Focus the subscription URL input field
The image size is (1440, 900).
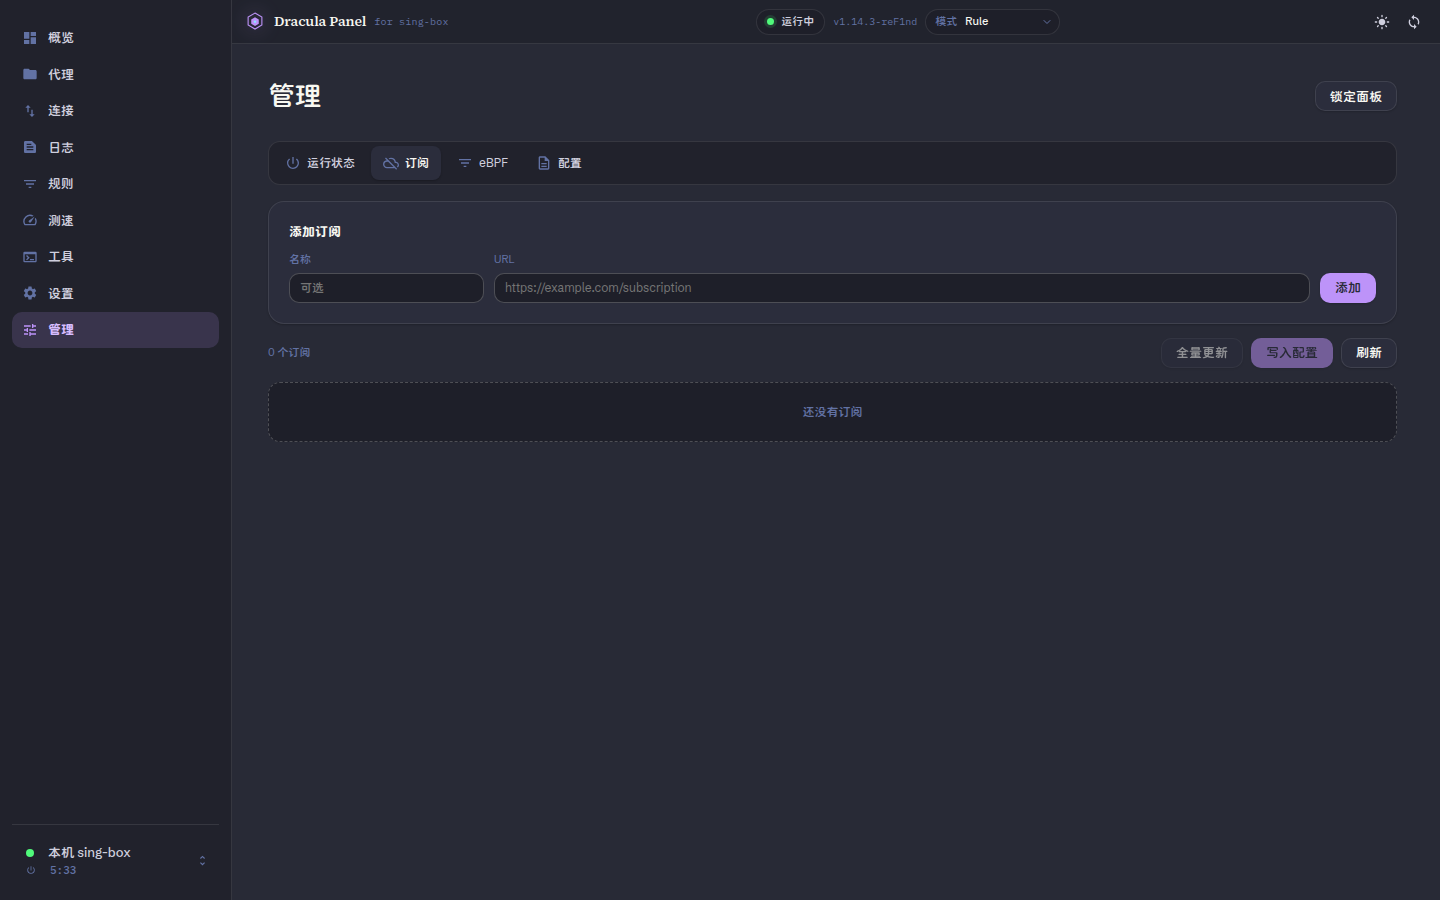901,288
